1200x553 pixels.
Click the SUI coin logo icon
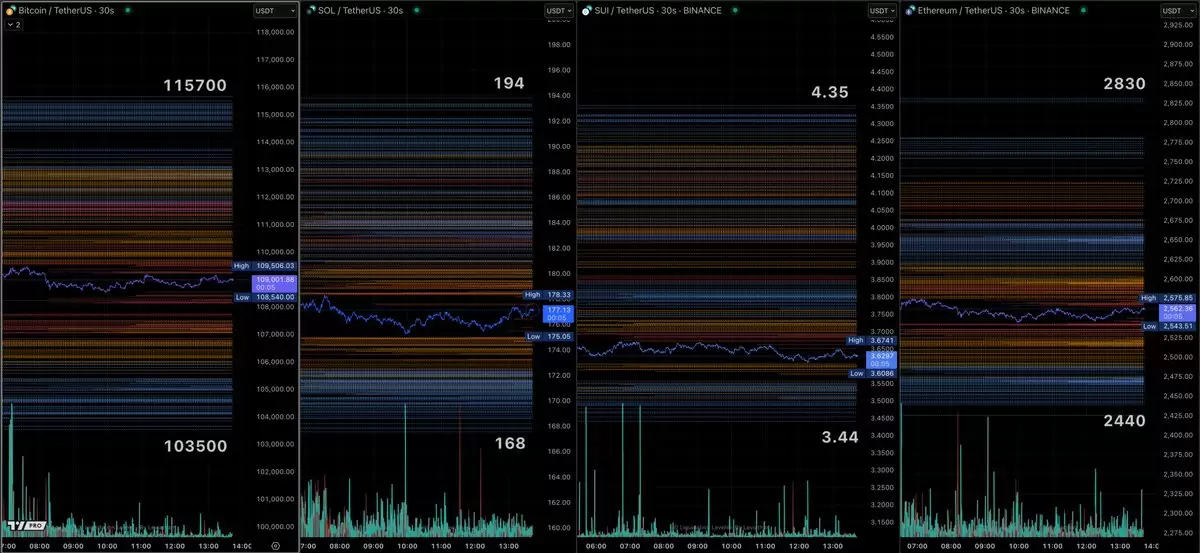[586, 10]
